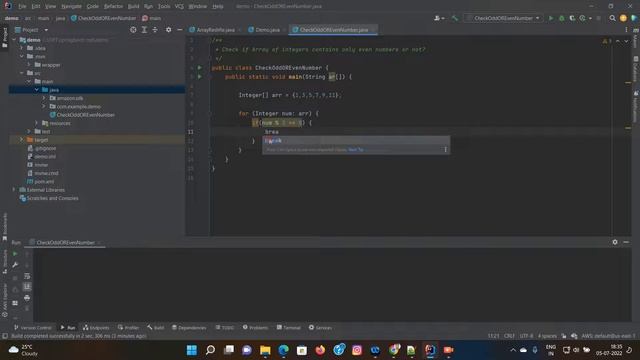
Task: Minimize the Run tool window
Action: [x=626, y=242]
